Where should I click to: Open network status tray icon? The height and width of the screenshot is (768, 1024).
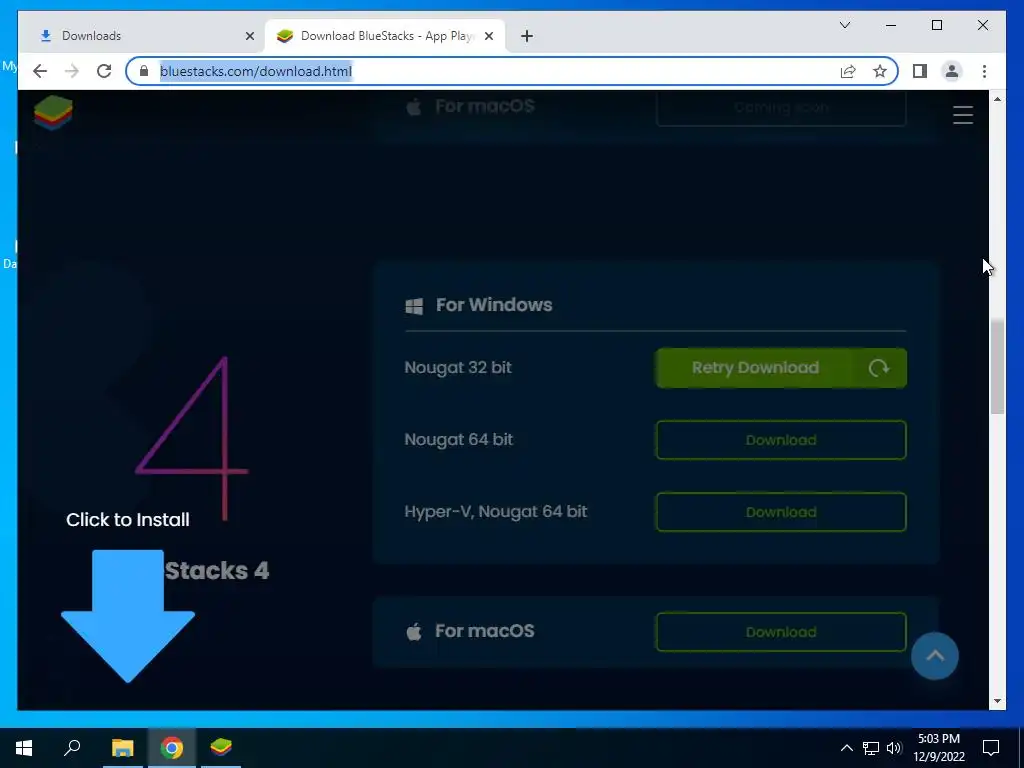[871, 748]
